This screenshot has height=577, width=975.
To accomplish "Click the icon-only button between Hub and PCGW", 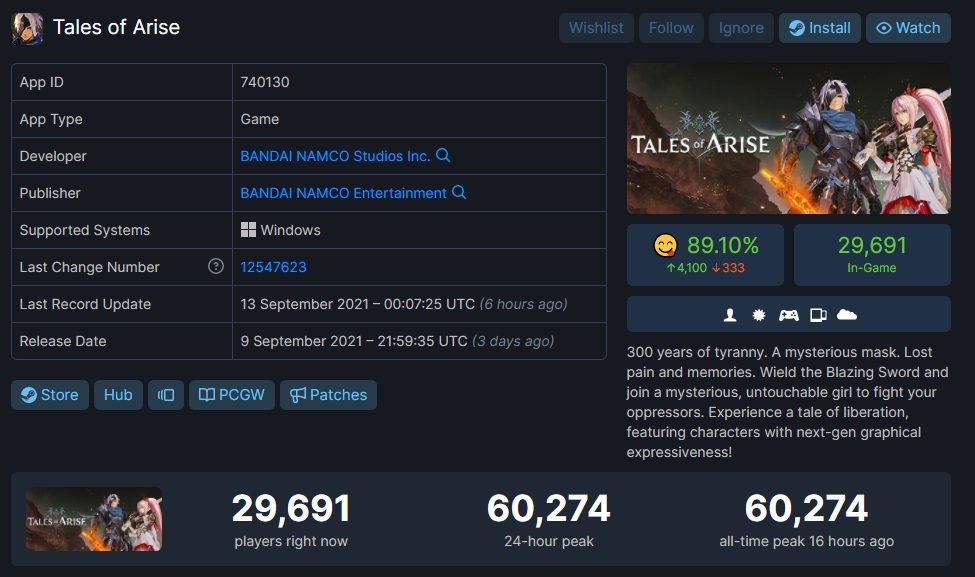I will [x=165, y=395].
